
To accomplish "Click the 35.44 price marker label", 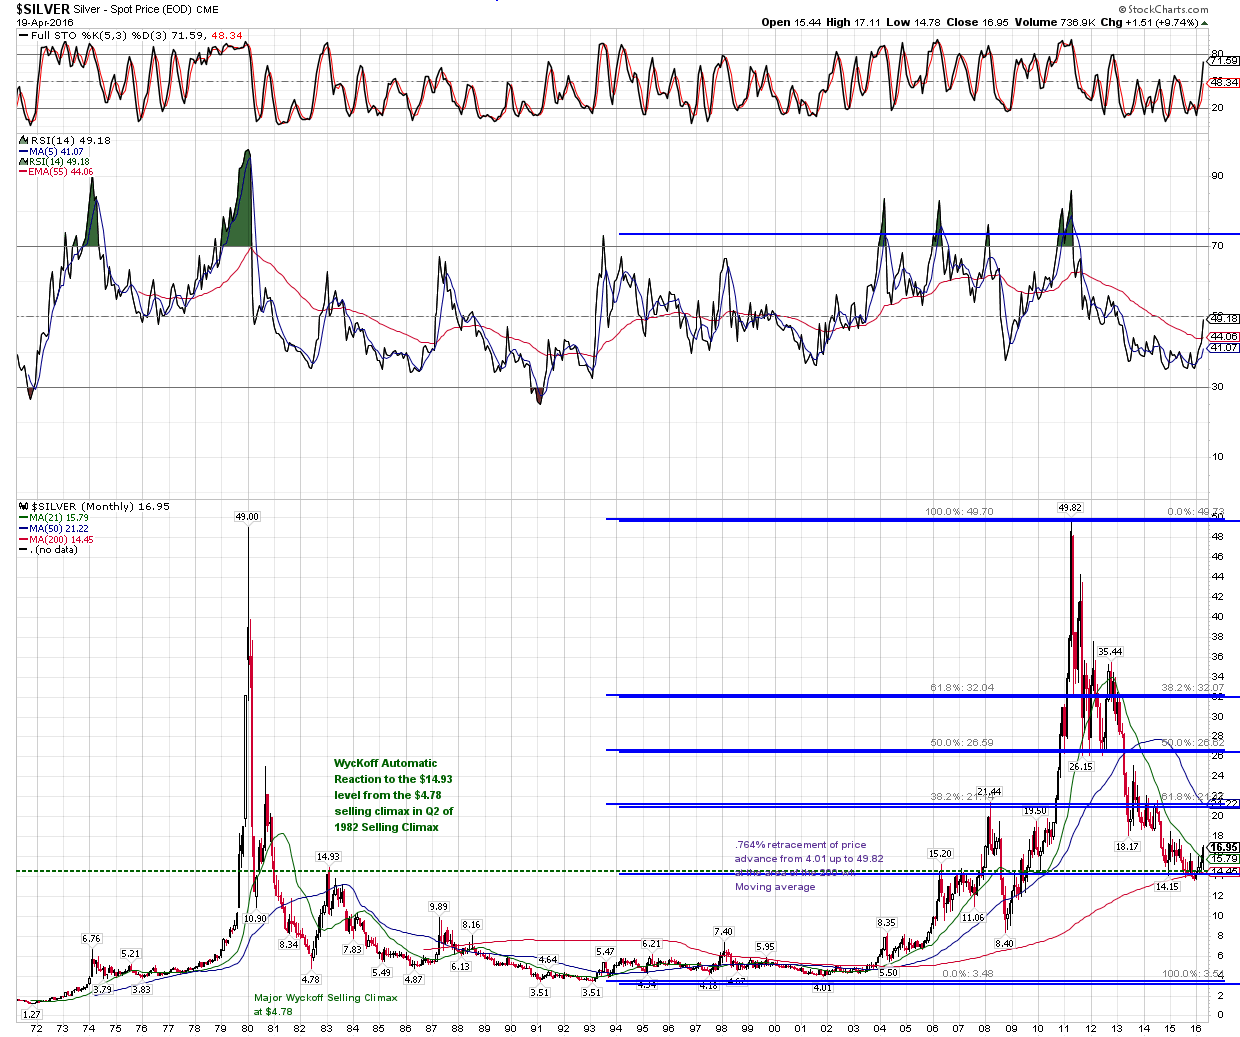I will pyautogui.click(x=1110, y=652).
